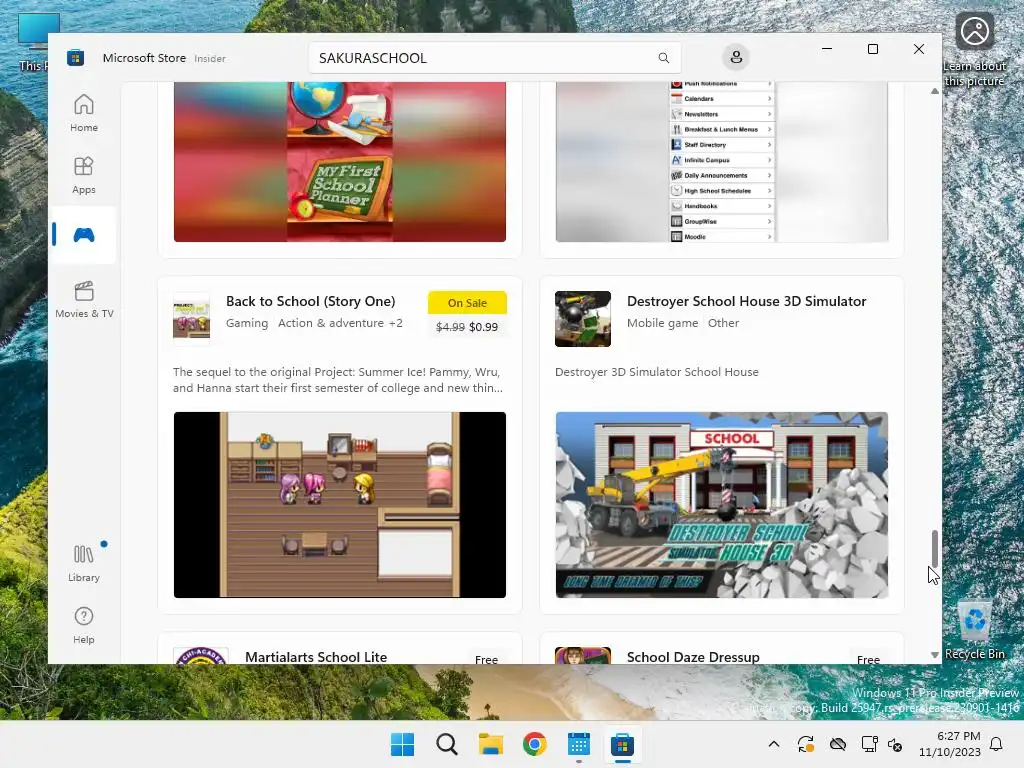Click the sync refresh tray icon
This screenshot has width=1024, height=768.
[805, 744]
